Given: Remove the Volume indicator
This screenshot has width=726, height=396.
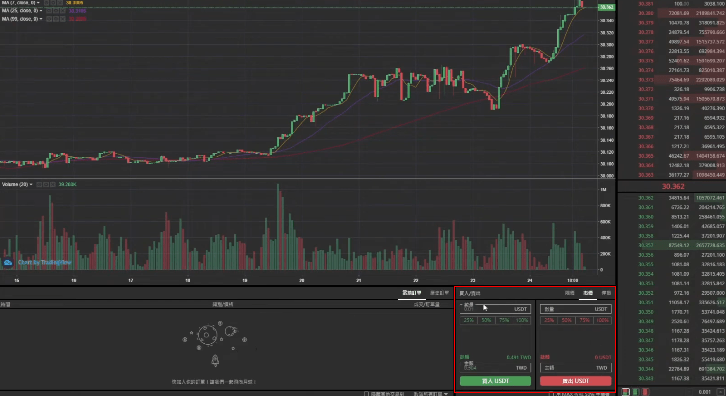Looking at the screenshot, I should 53,184.
